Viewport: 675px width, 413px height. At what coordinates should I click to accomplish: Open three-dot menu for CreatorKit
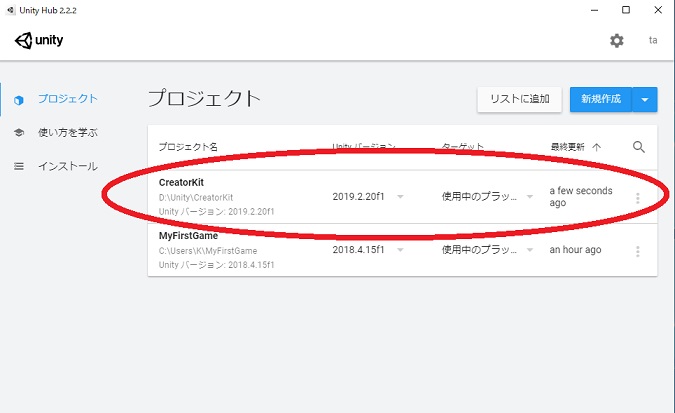pos(638,198)
